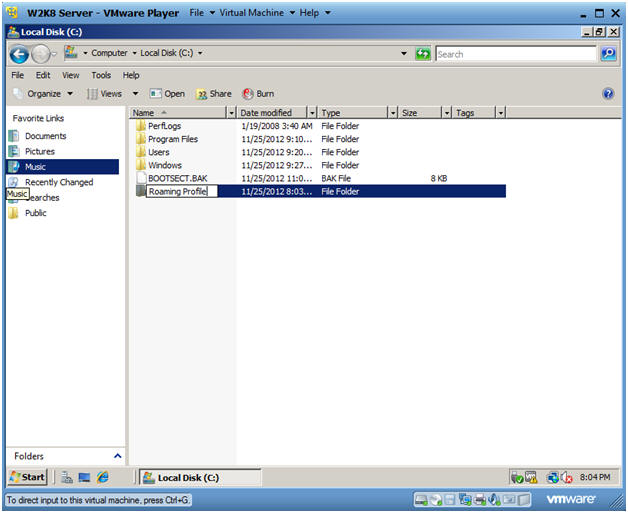Click the Burn toolbar button

(258, 94)
